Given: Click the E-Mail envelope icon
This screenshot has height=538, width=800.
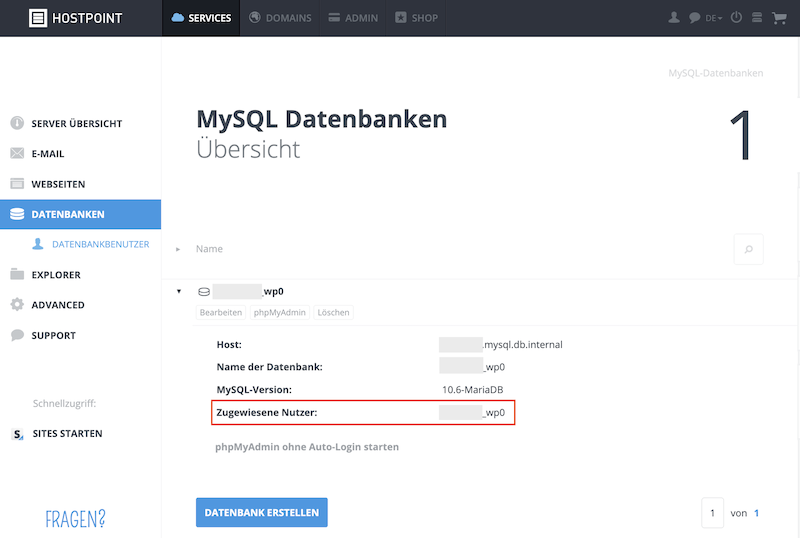Looking at the screenshot, I should coord(17,153).
